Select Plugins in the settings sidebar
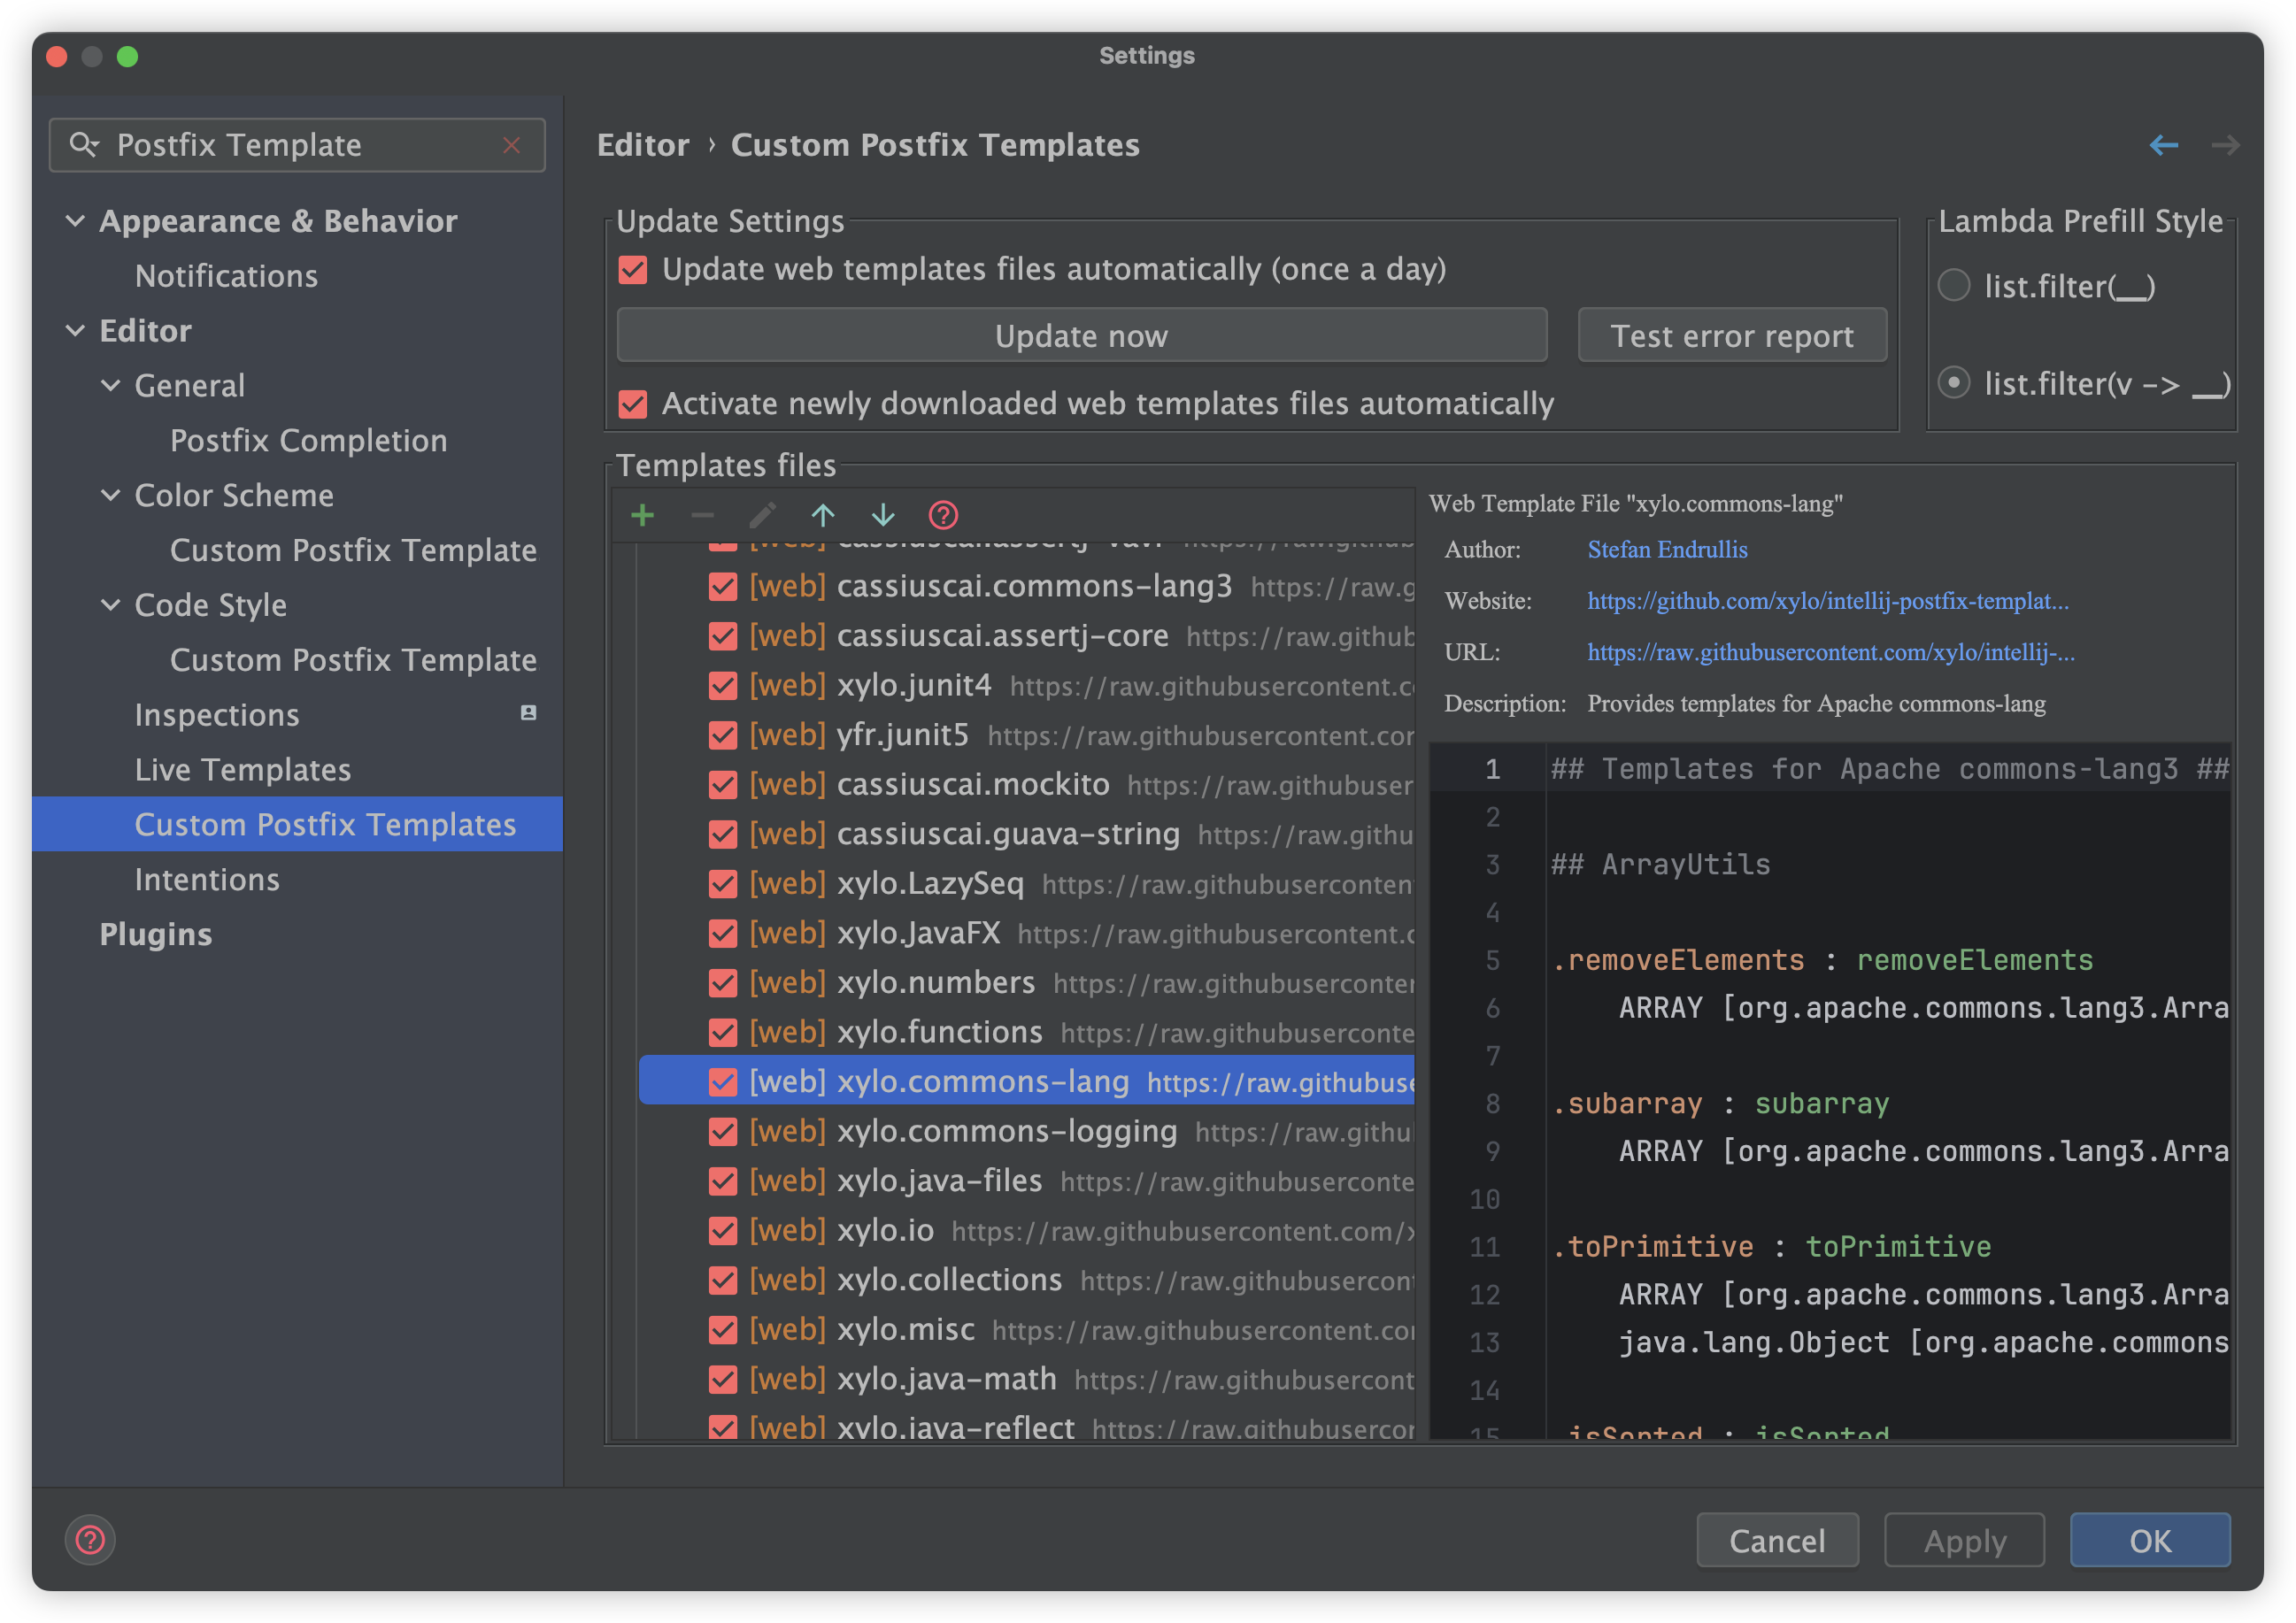 [x=156, y=934]
